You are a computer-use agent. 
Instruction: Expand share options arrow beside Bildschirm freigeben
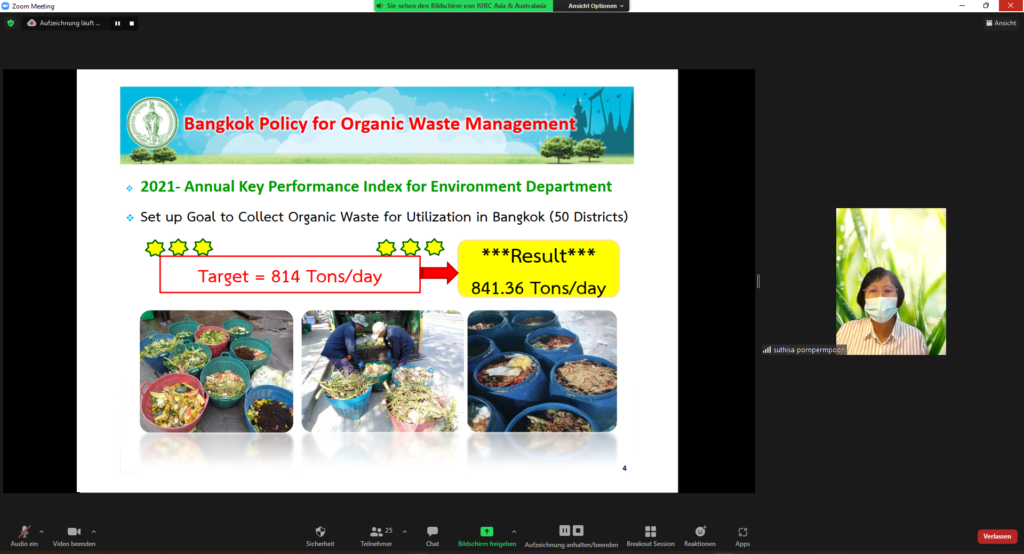(x=514, y=531)
